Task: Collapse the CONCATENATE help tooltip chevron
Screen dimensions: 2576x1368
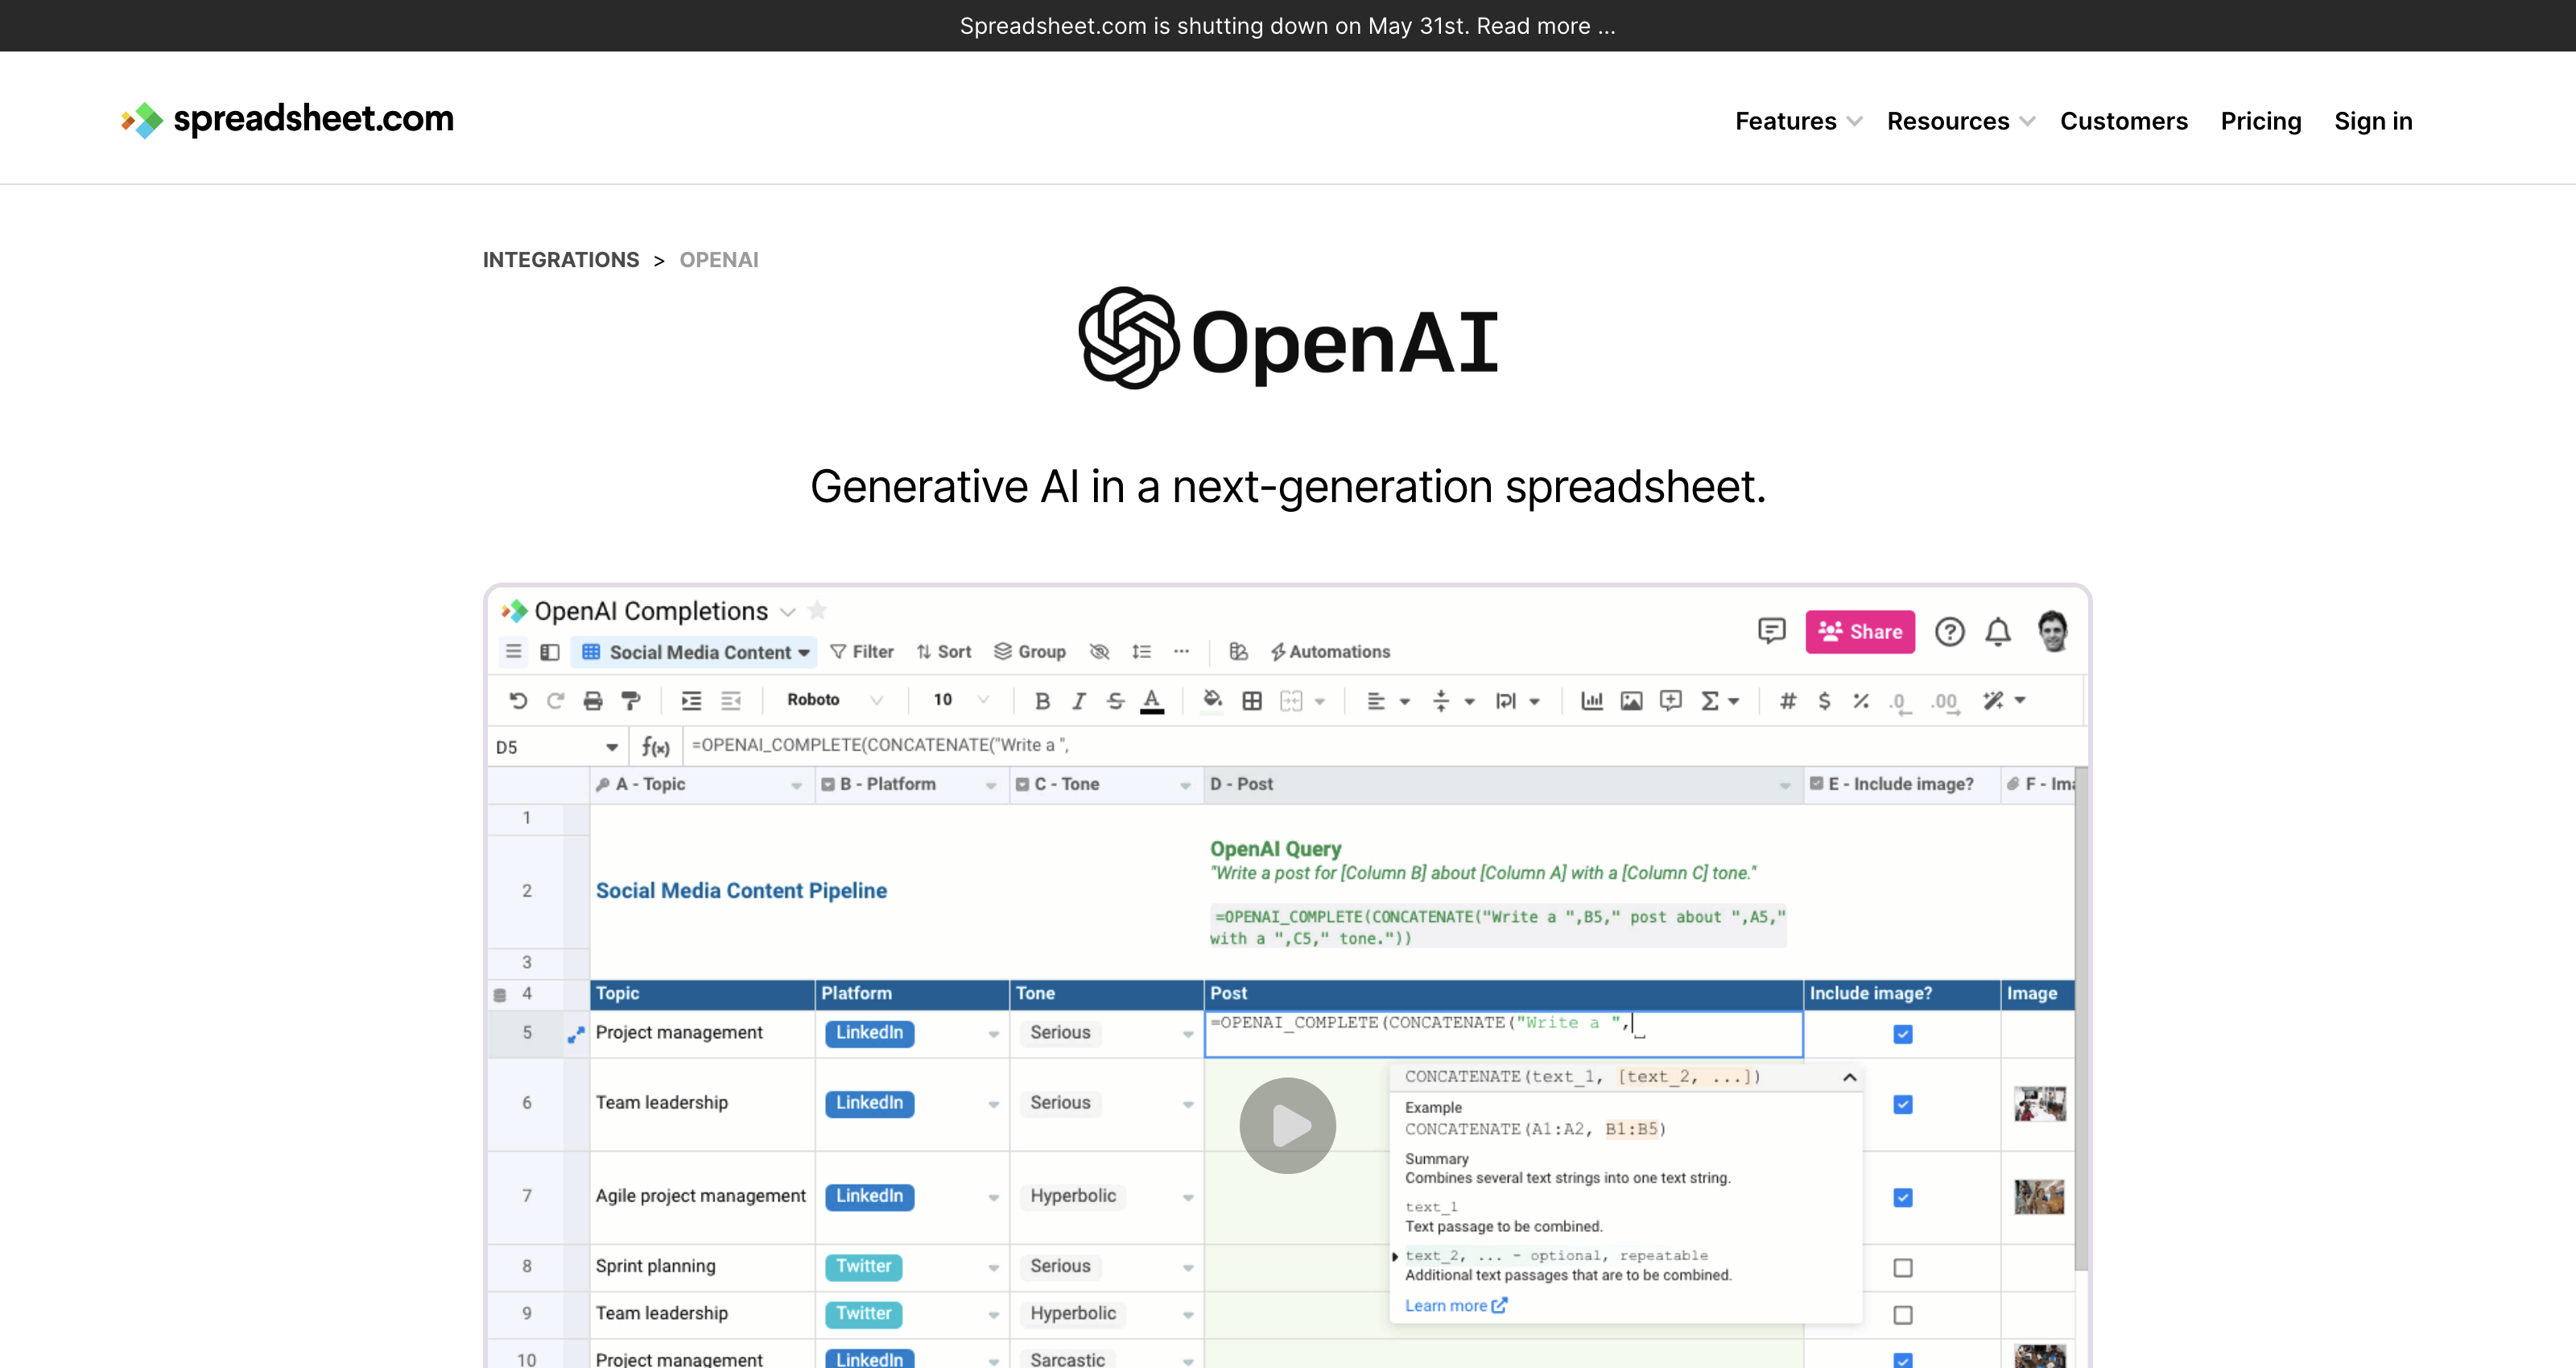Action: pos(1849,1077)
